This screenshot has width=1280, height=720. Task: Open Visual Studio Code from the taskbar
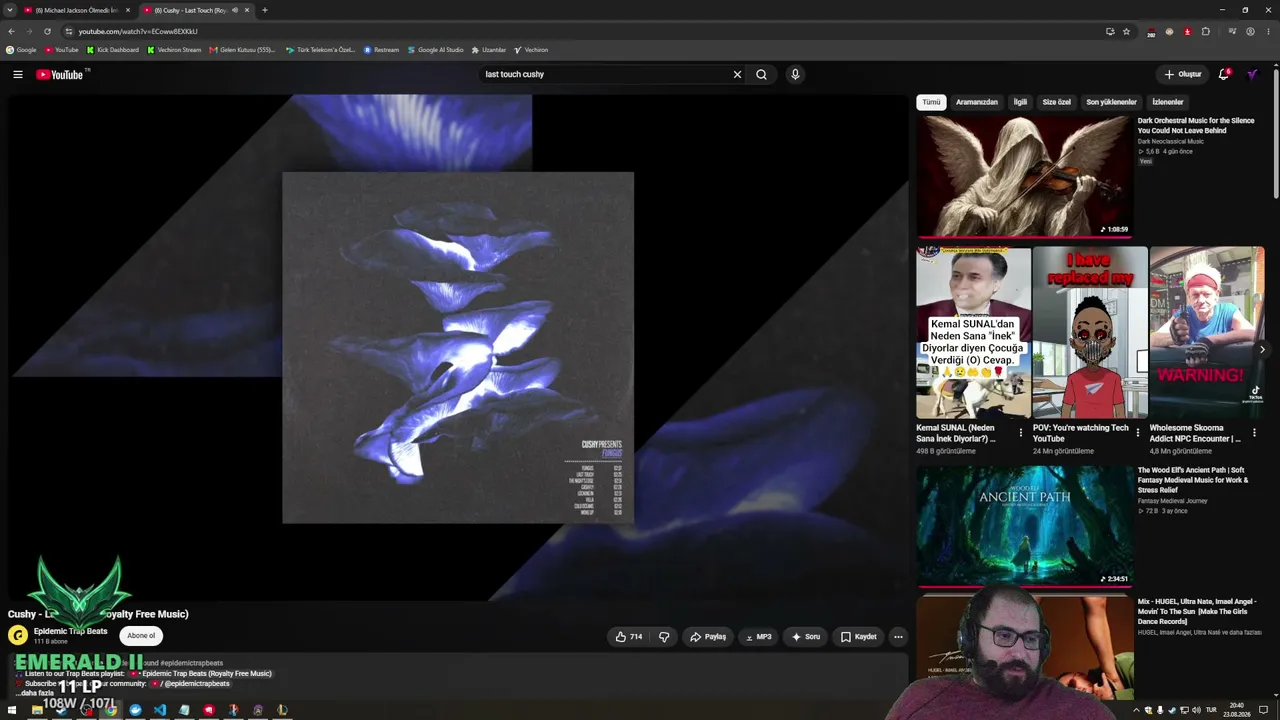(x=160, y=710)
